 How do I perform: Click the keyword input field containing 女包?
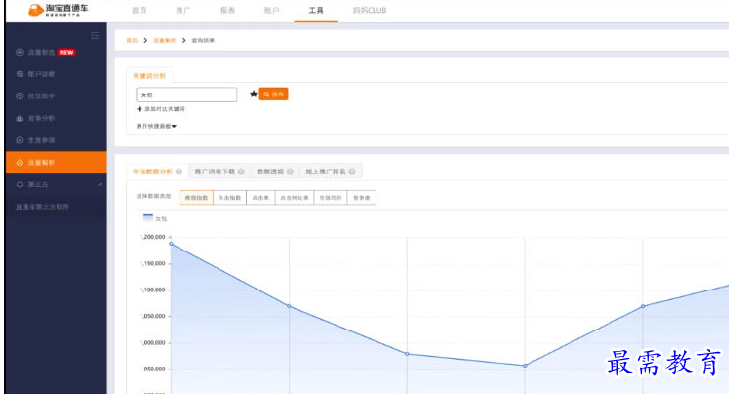186,95
